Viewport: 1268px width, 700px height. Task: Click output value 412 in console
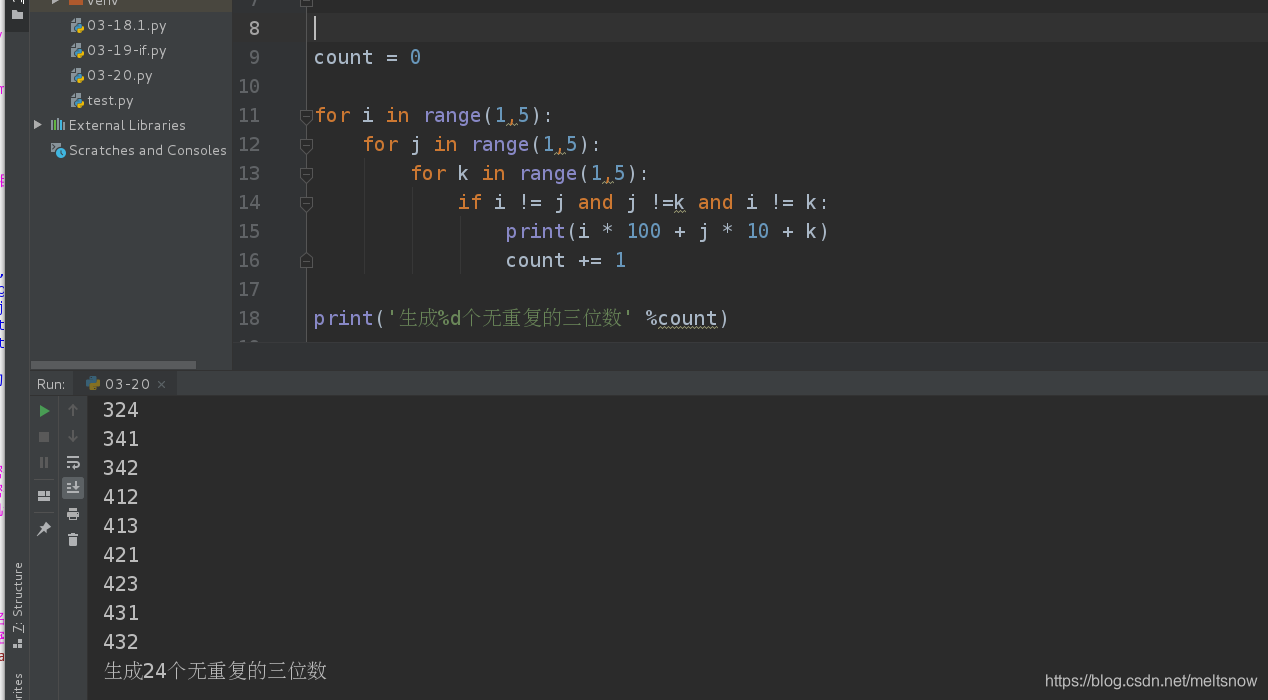(121, 497)
